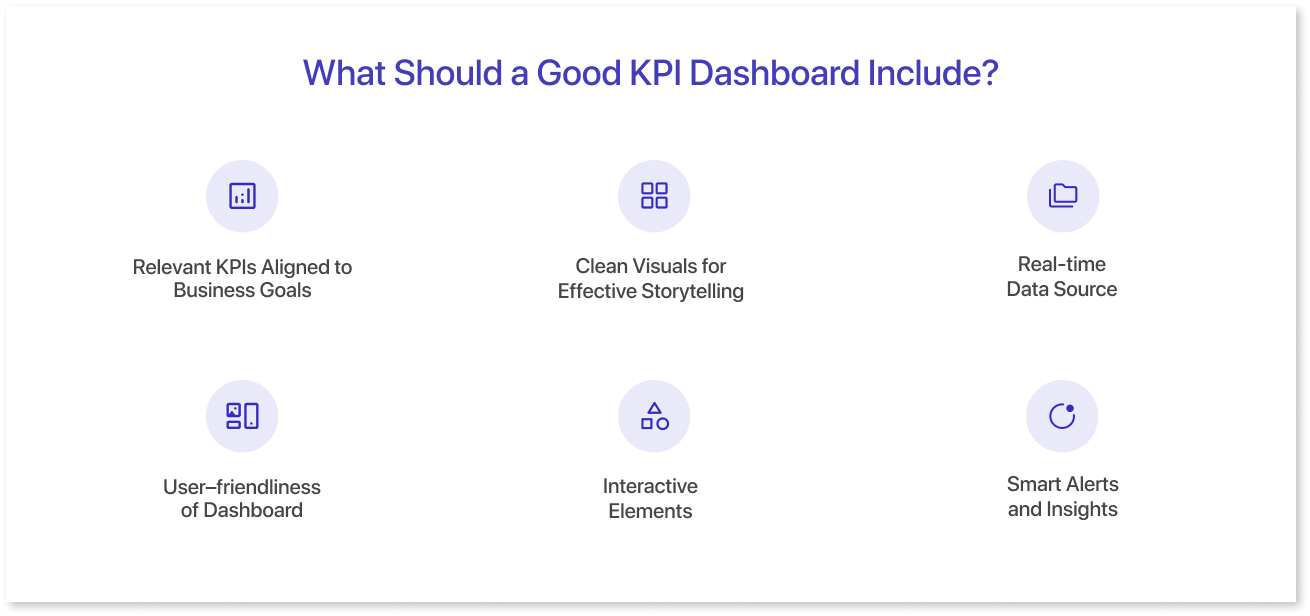Click the circle notification icon above Smart Alerts
The height and width of the screenshot is (616, 1310).
(x=1062, y=416)
